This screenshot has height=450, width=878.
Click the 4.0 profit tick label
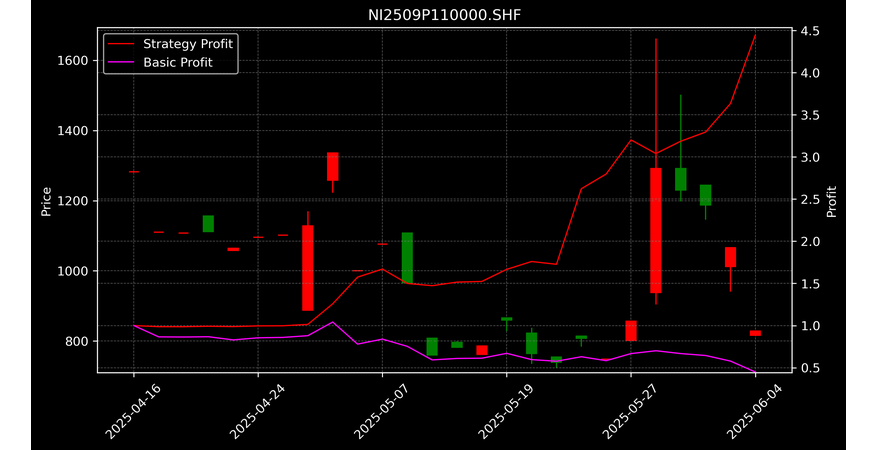coord(810,73)
